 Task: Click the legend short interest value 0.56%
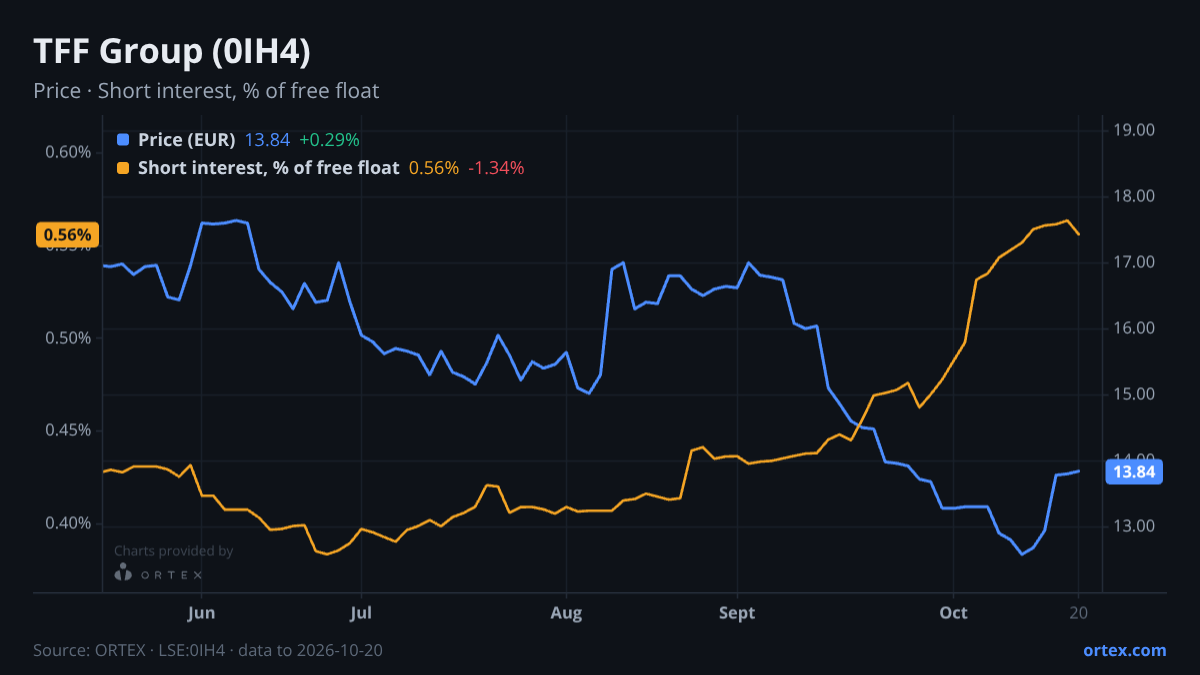pyautogui.click(x=434, y=168)
